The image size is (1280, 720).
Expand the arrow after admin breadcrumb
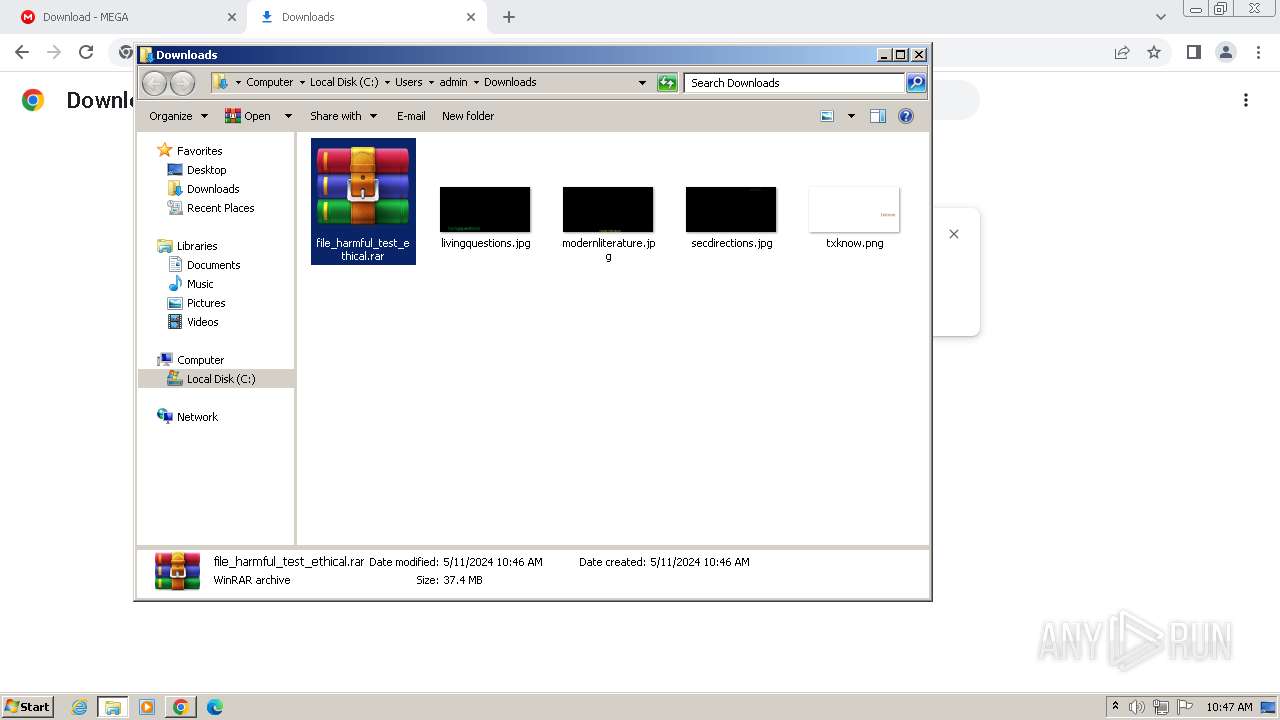point(476,82)
